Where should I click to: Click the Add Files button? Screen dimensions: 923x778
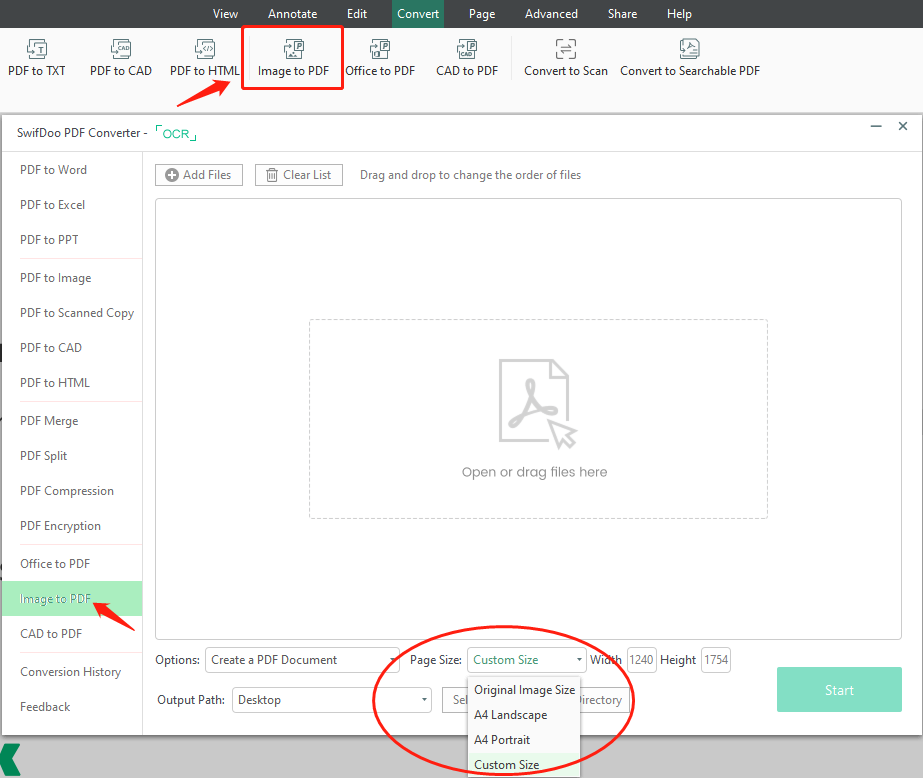[x=199, y=175]
